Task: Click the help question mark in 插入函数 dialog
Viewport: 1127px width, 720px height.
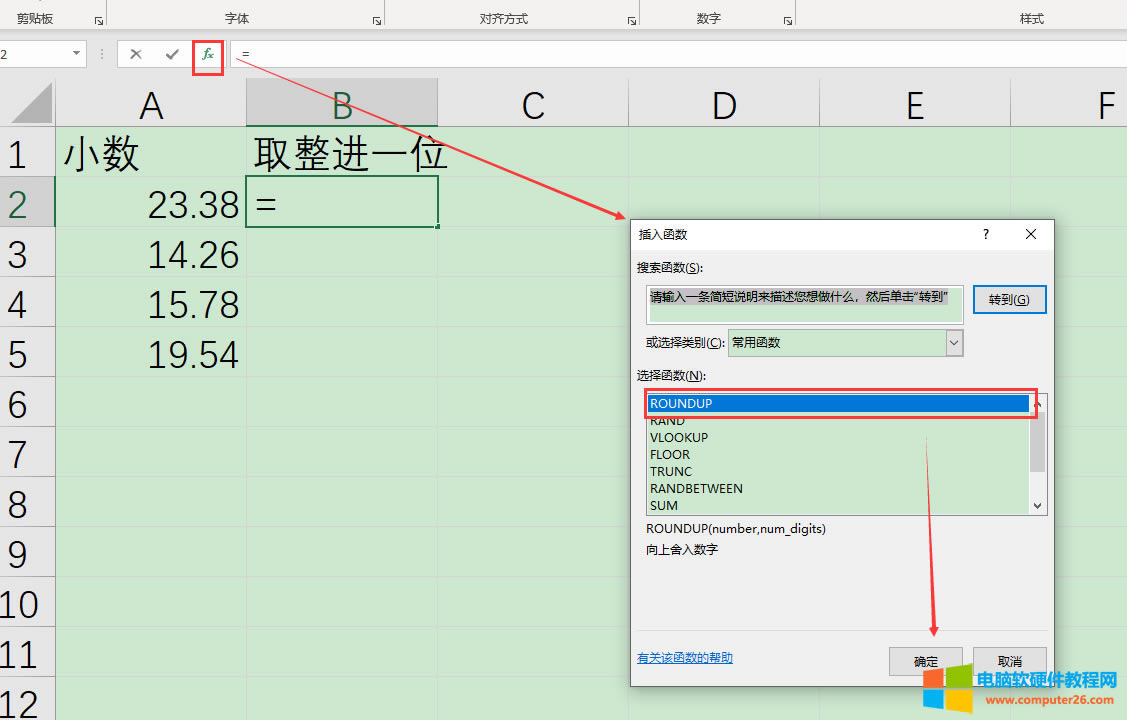Action: 986,234
